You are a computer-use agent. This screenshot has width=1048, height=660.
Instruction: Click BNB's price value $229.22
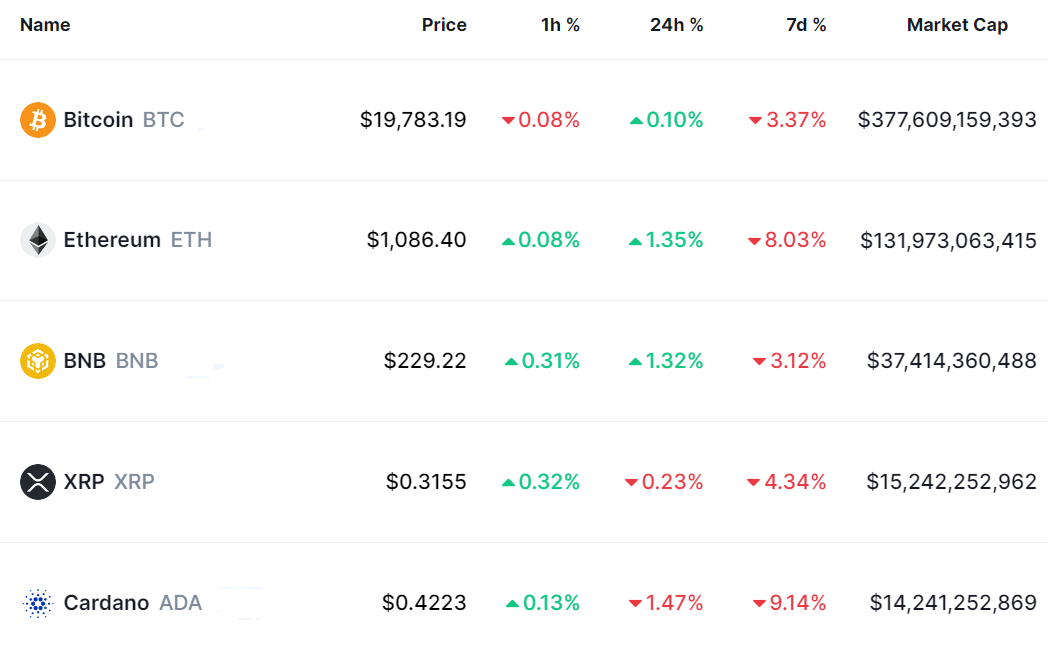coord(425,361)
